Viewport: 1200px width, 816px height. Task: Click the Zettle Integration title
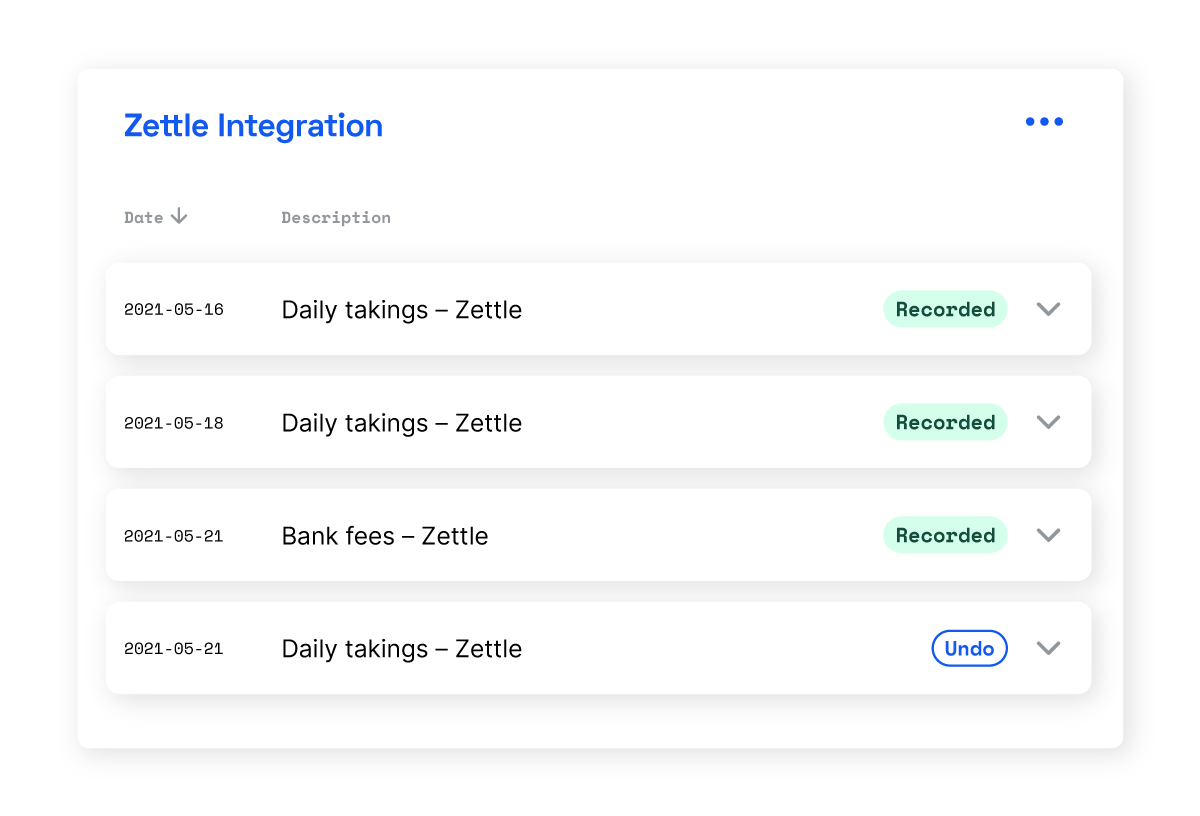click(253, 126)
